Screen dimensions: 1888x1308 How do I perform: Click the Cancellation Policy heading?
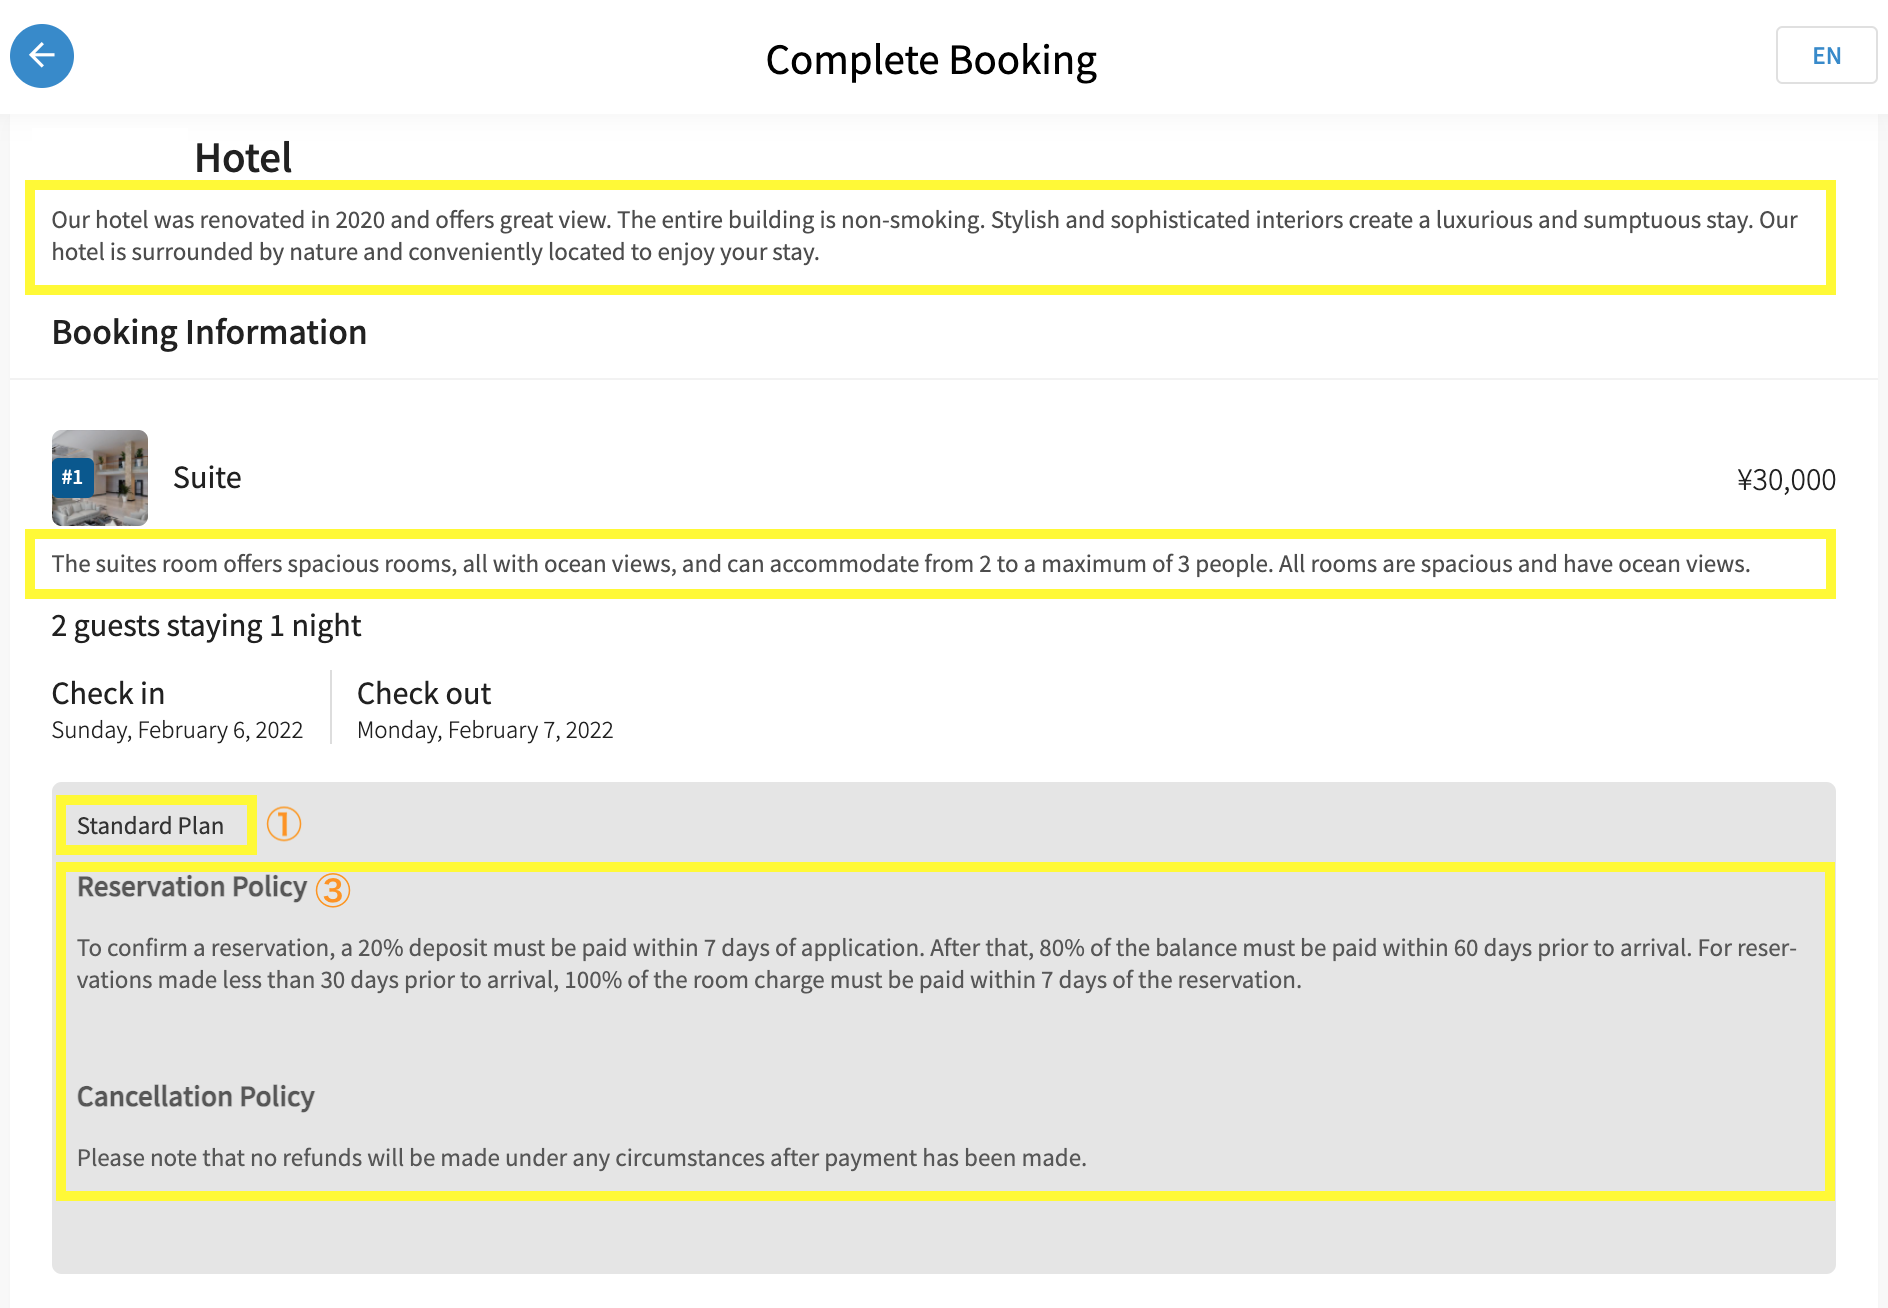(x=196, y=1097)
